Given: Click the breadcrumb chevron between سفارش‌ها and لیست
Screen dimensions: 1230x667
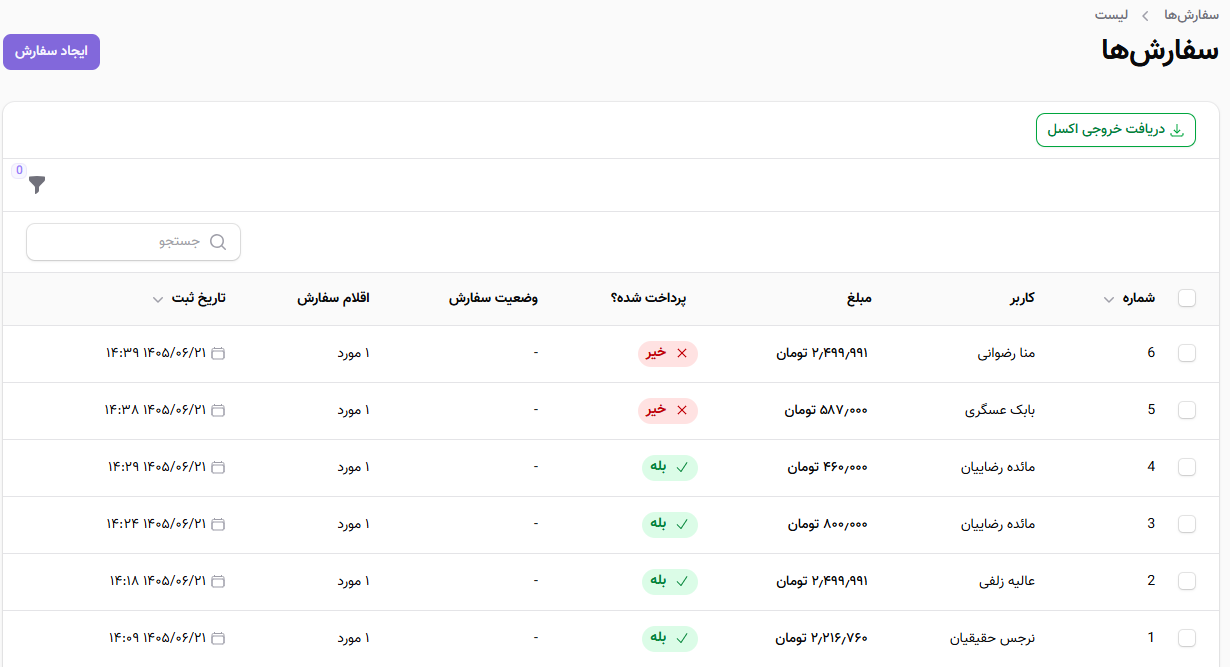Looking at the screenshot, I should coord(1145,16).
